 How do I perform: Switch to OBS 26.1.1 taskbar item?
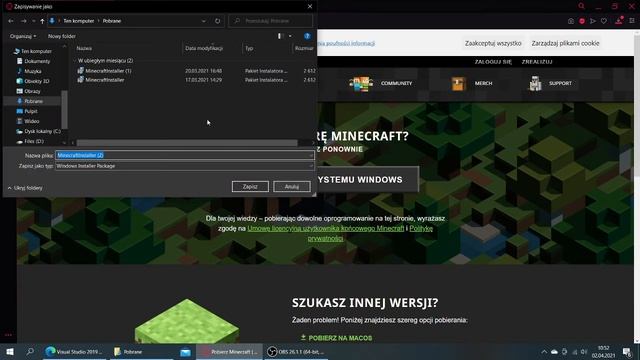coord(296,351)
